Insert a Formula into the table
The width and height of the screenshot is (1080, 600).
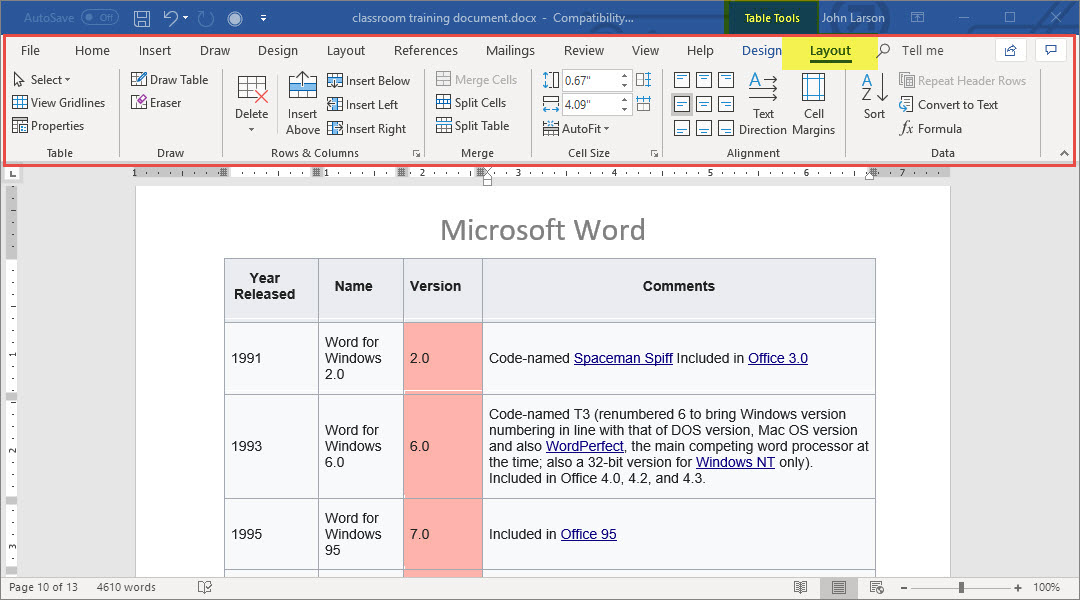pyautogui.click(x=930, y=129)
